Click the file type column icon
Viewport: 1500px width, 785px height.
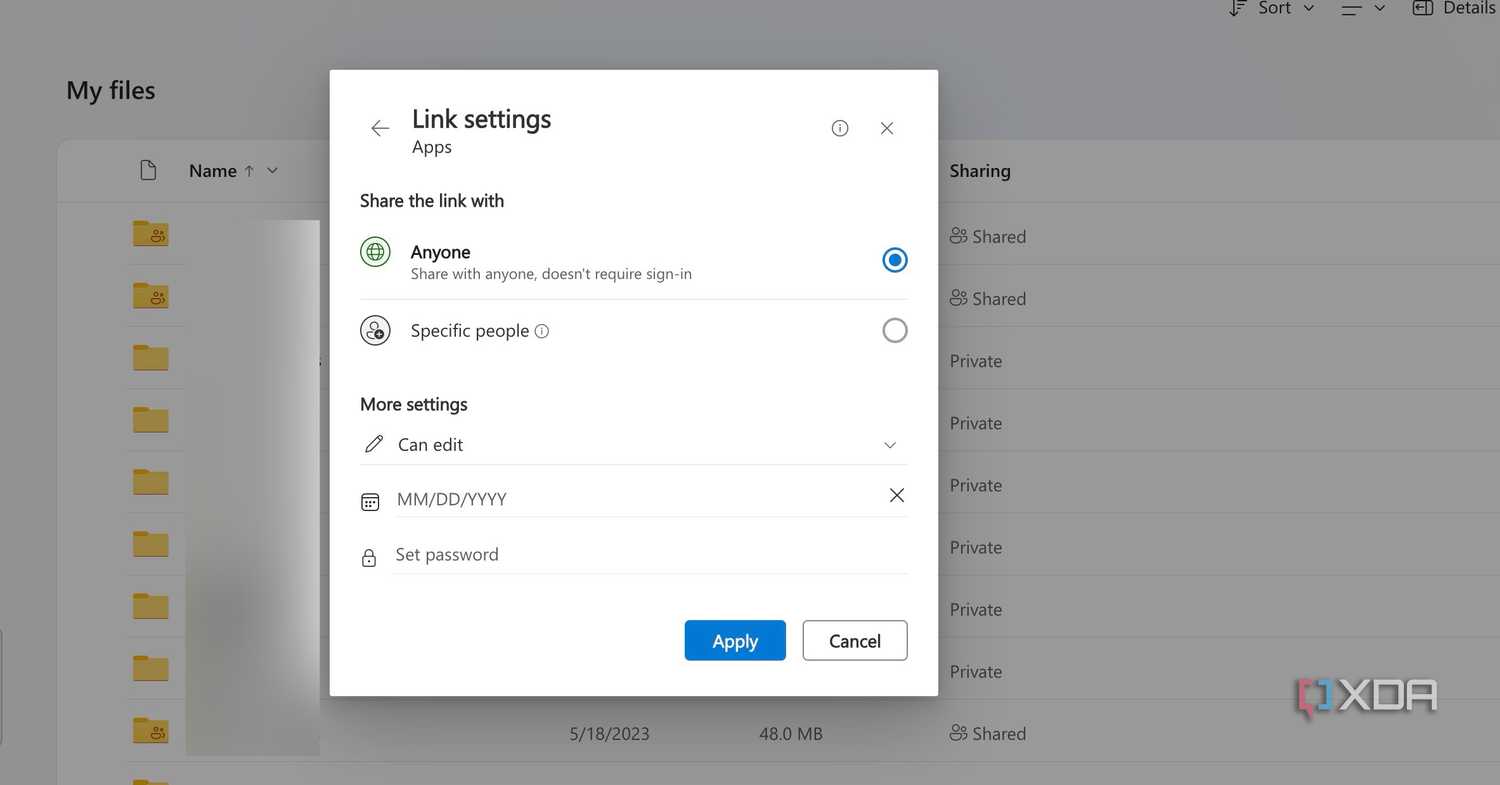tap(148, 170)
